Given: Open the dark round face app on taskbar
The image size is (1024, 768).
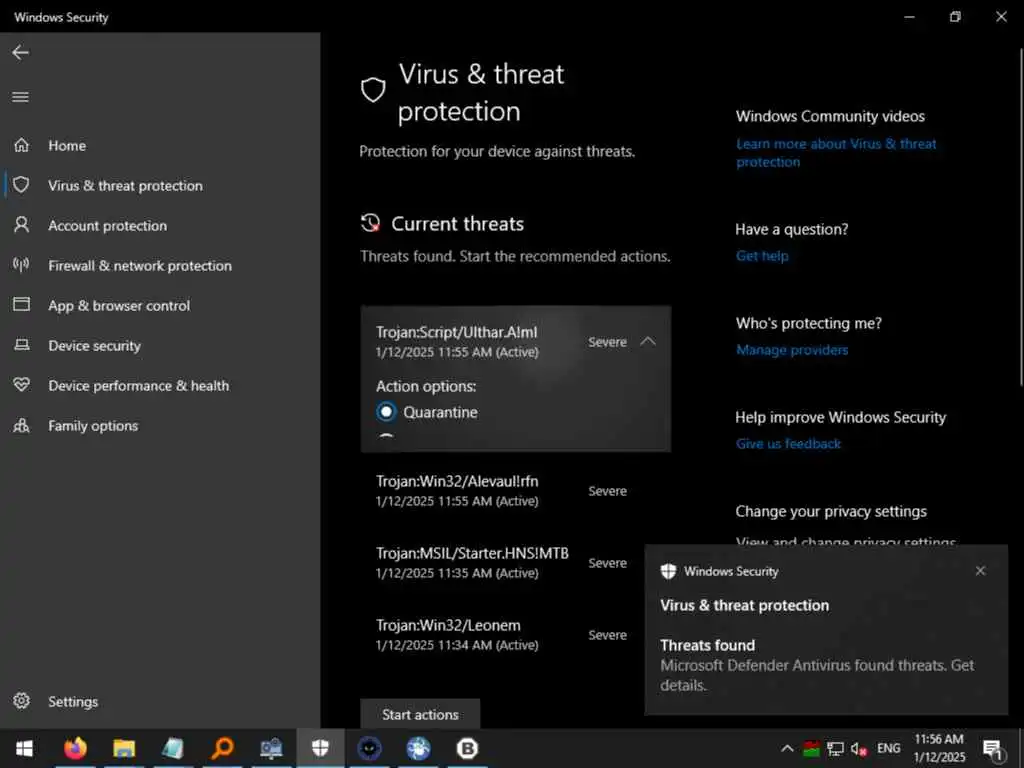Looking at the screenshot, I should click(x=370, y=748).
